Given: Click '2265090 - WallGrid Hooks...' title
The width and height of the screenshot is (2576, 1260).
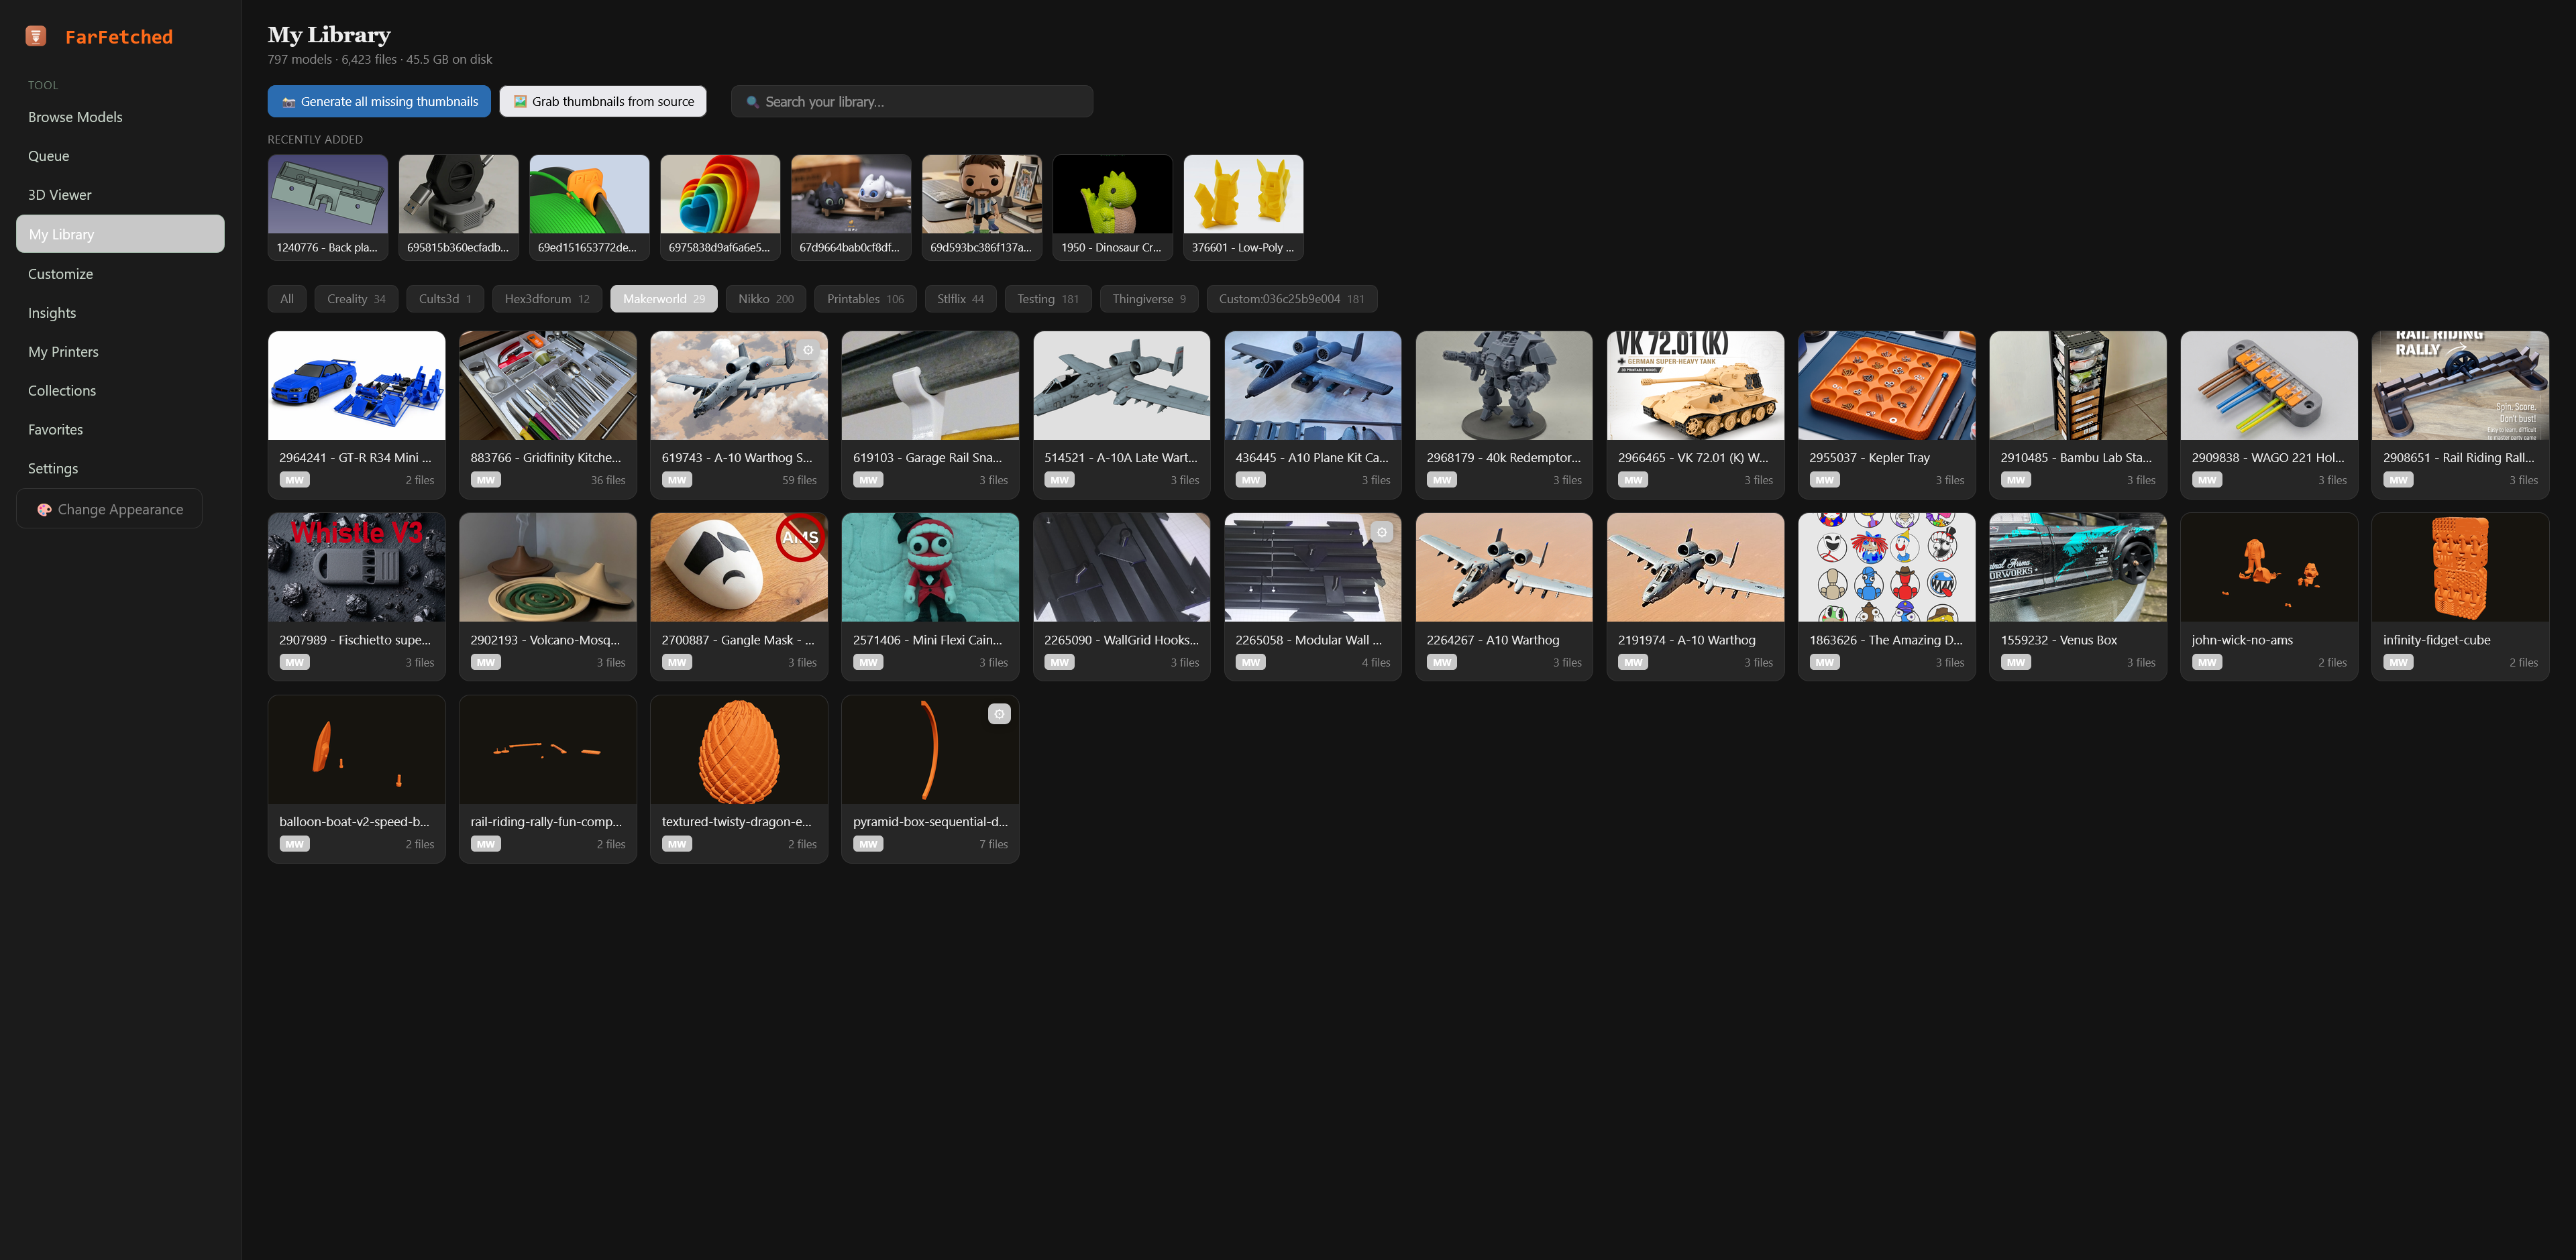Looking at the screenshot, I should [1121, 640].
